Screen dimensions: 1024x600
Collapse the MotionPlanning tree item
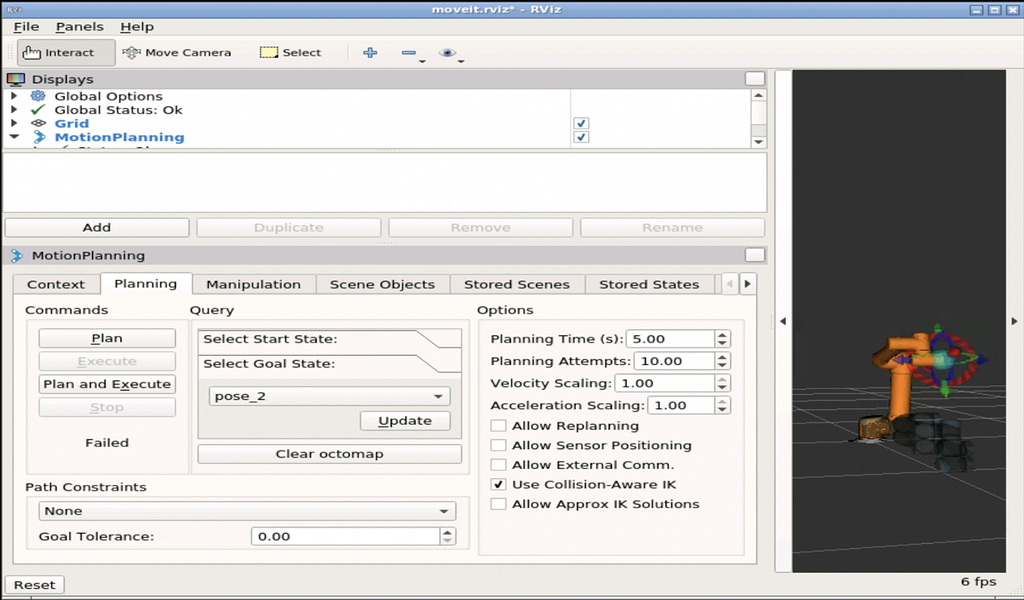click(14, 137)
